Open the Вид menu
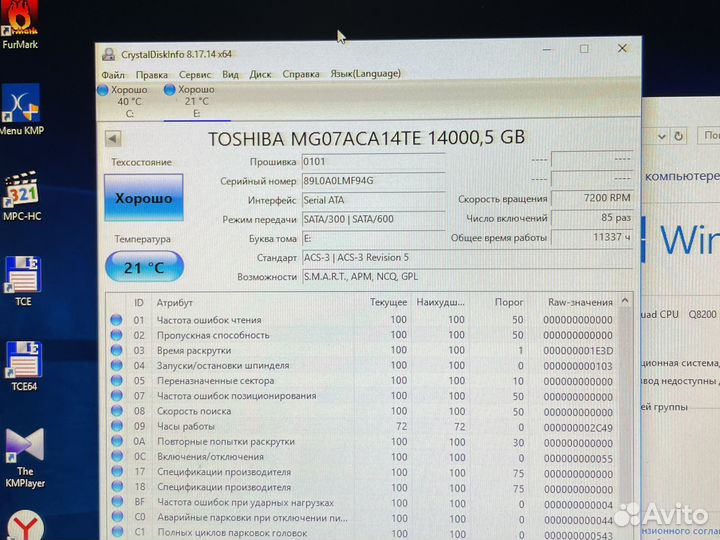This screenshot has width=720, height=540. coord(231,74)
